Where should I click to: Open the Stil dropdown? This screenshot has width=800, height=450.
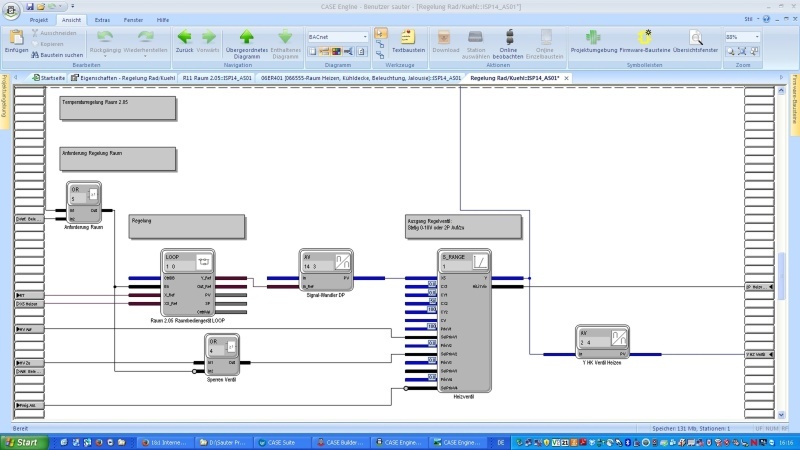coord(752,19)
